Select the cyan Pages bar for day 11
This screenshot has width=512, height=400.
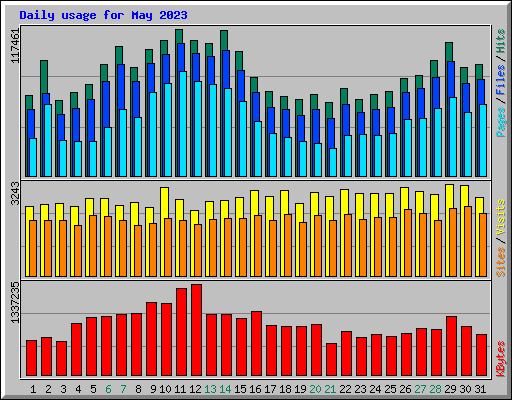tap(183, 124)
